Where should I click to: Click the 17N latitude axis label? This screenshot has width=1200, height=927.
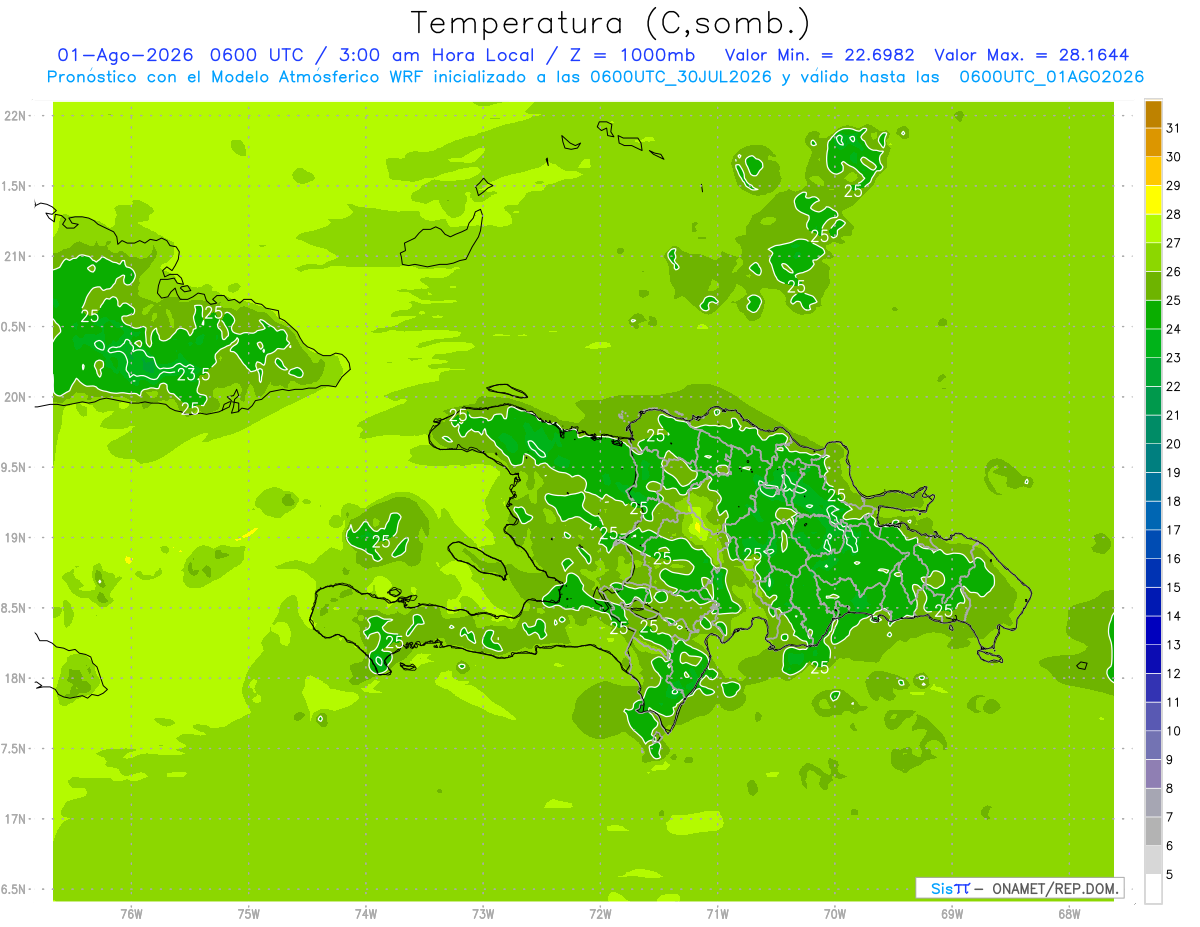(x=16, y=819)
